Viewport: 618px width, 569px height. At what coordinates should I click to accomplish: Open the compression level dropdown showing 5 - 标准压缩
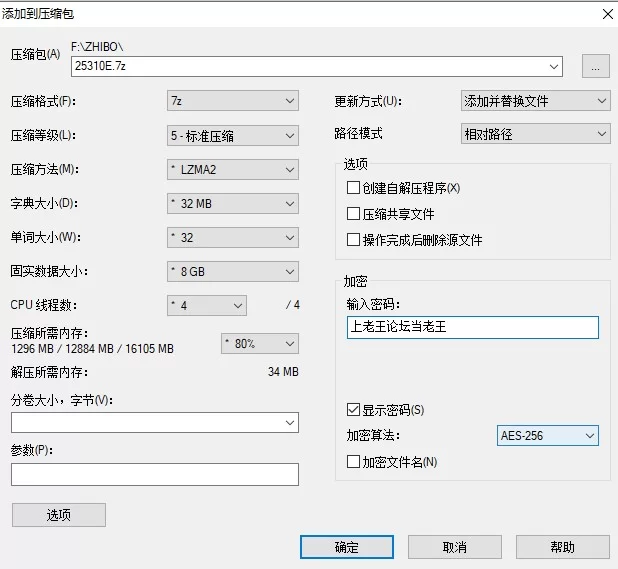(x=233, y=136)
